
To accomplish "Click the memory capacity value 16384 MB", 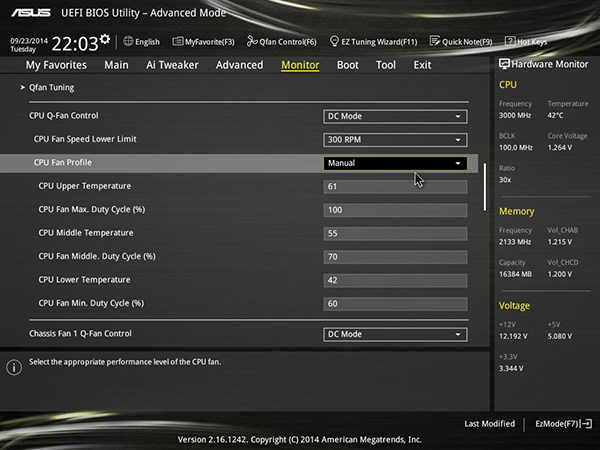I will point(515,274).
